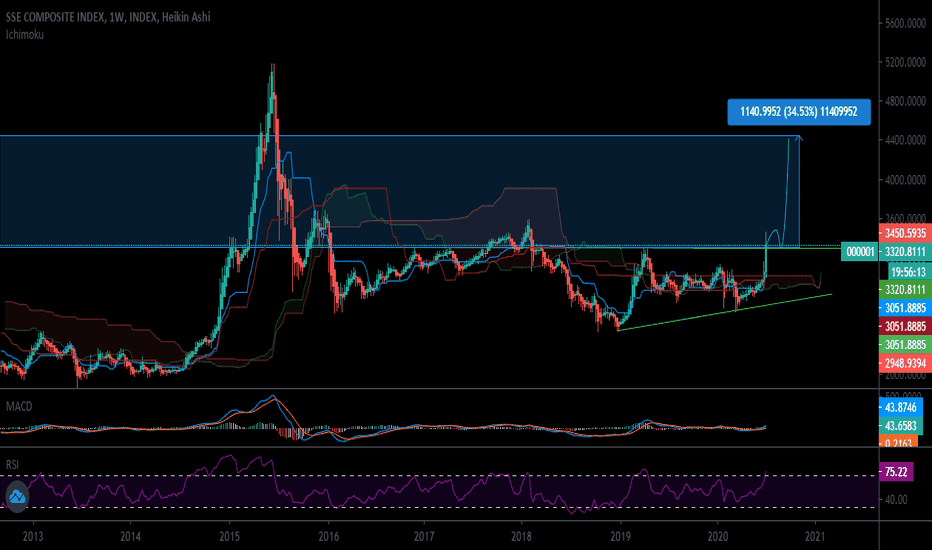The width and height of the screenshot is (932, 550).
Task: Click the orange 0.2163 histogram label
Action: (x=898, y=442)
